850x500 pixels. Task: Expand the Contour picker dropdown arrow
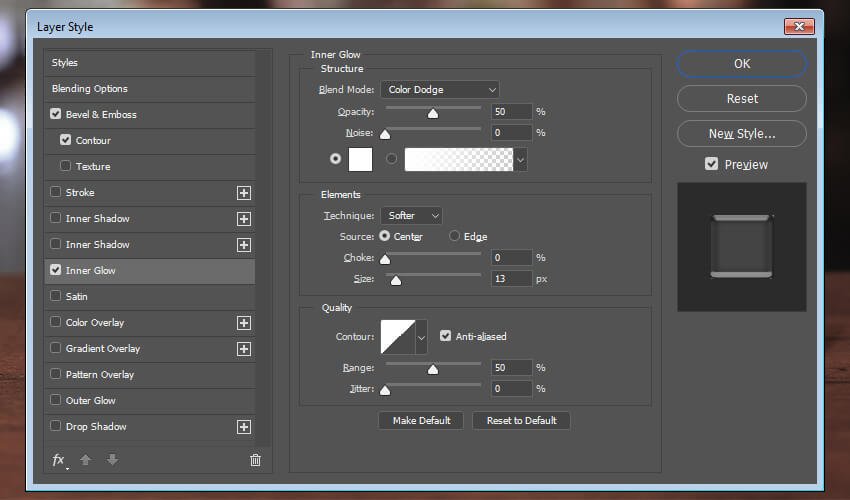click(421, 337)
